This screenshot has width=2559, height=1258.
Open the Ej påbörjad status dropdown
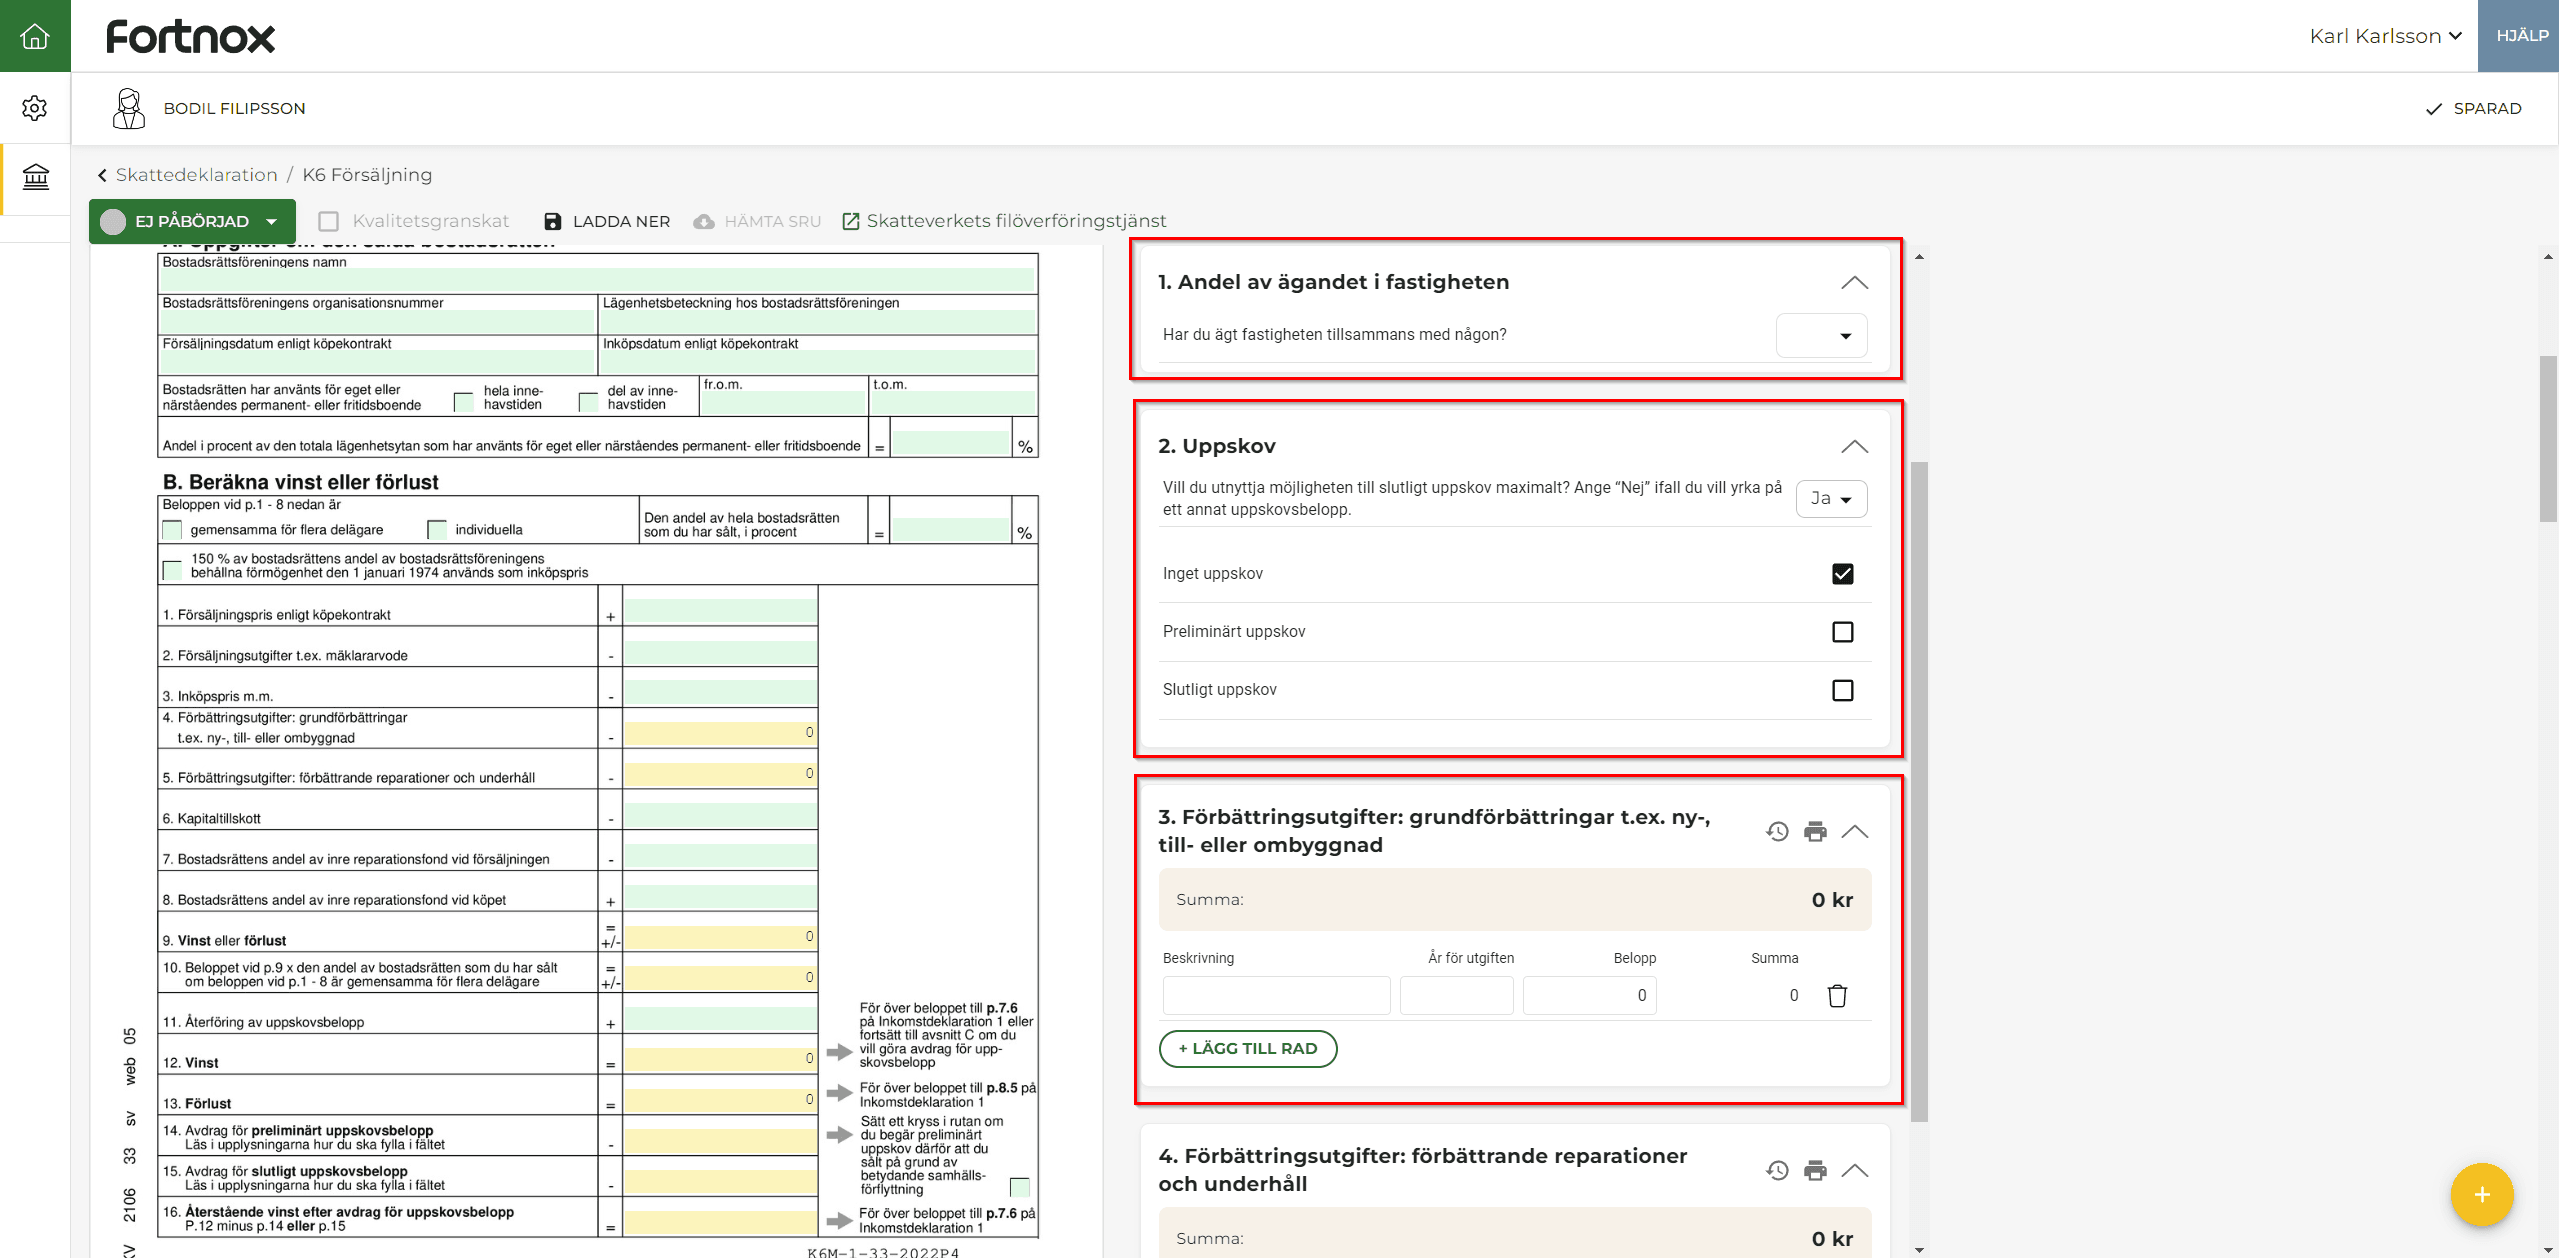coord(192,221)
